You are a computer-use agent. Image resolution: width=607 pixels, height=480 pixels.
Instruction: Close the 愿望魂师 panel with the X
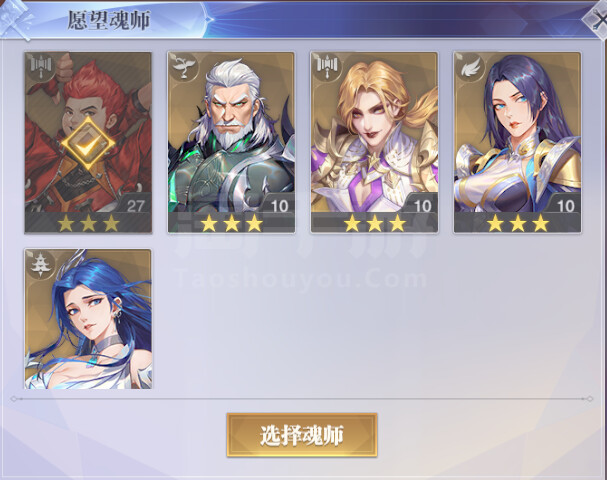pyautogui.click(x=598, y=21)
